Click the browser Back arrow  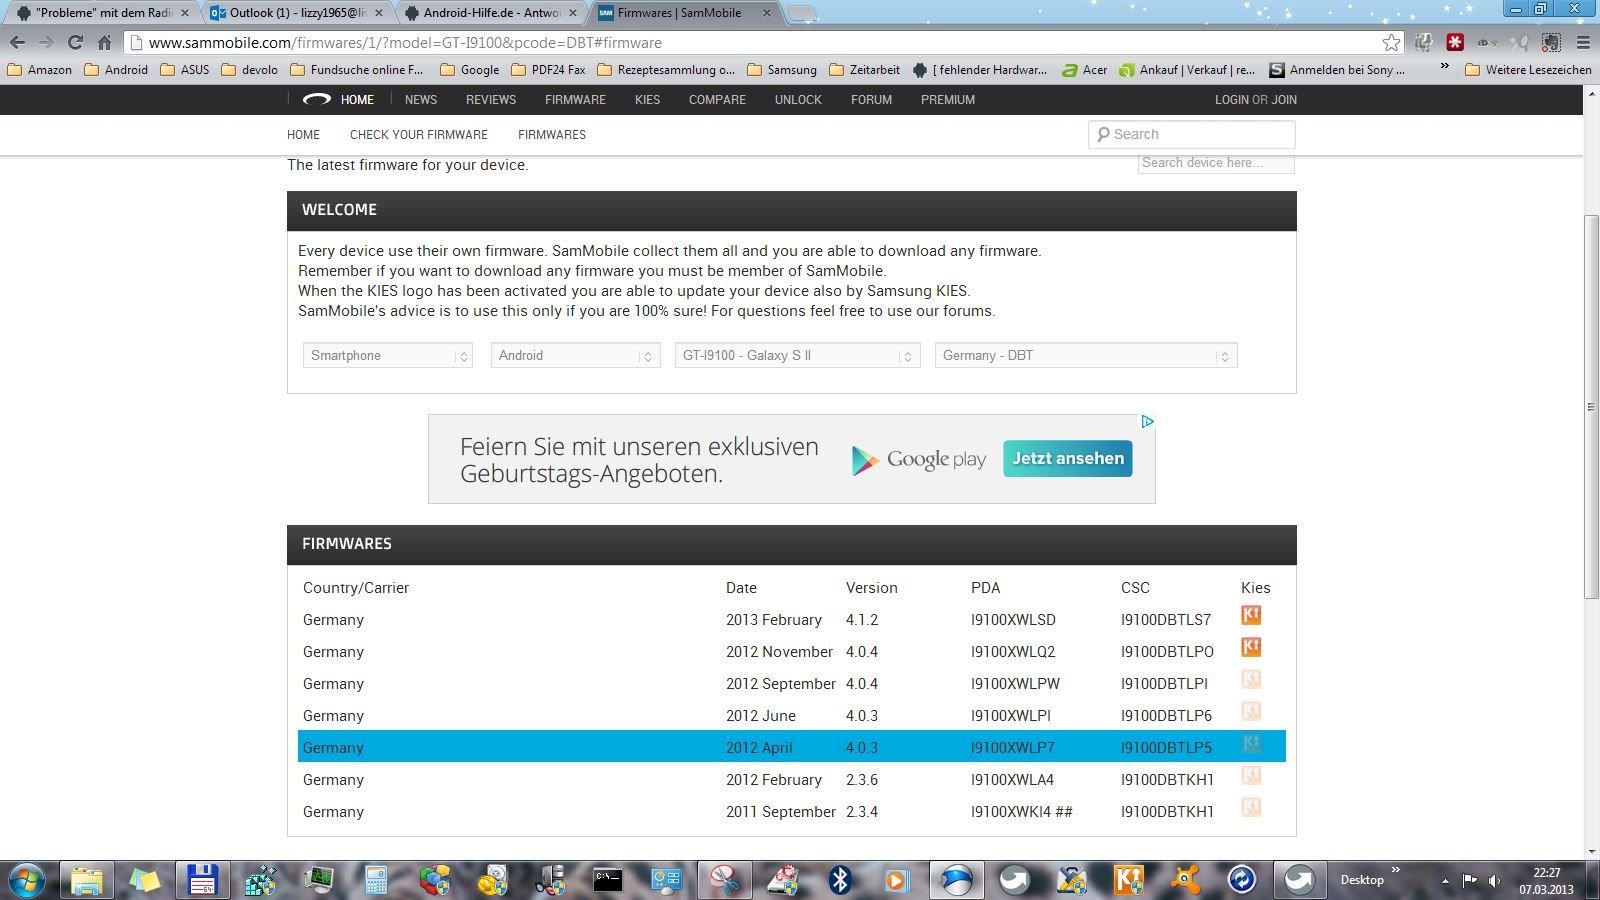17,42
